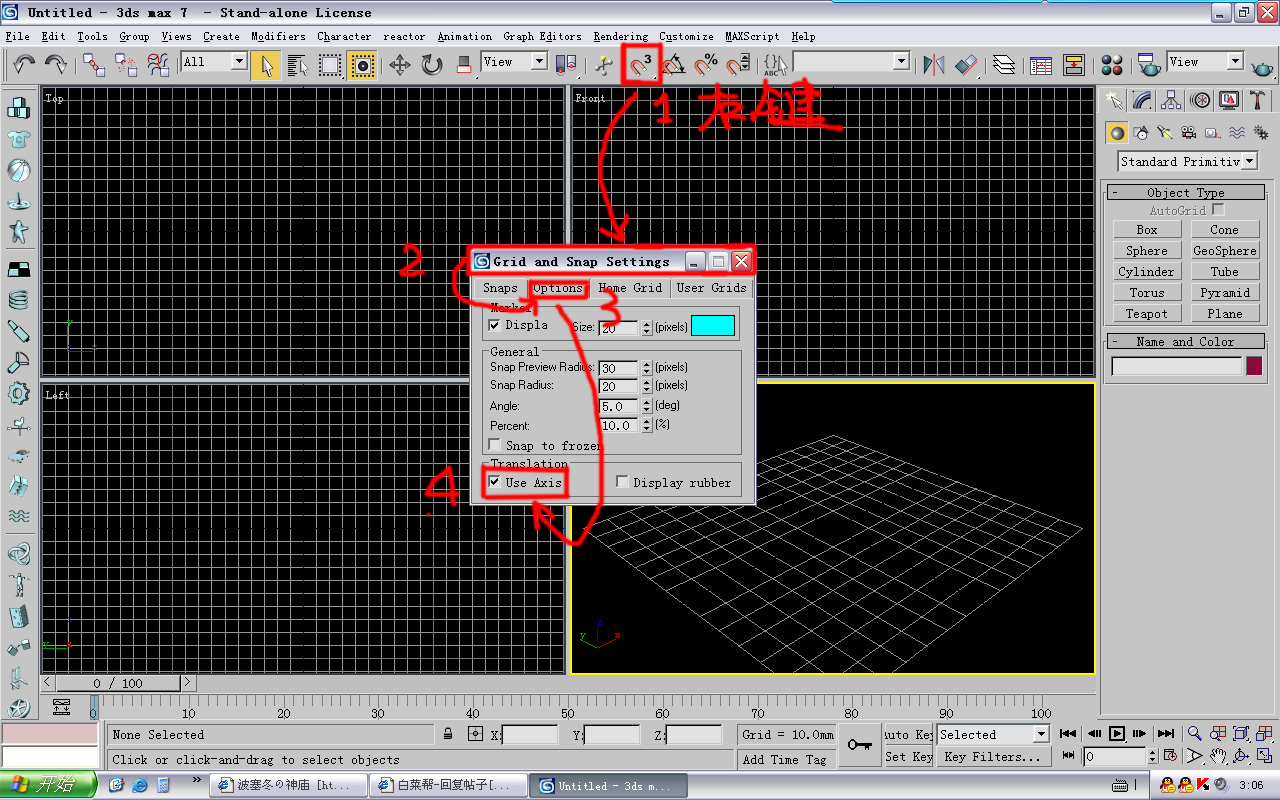
Task: Activate the Select and Move tool
Action: [x=399, y=65]
